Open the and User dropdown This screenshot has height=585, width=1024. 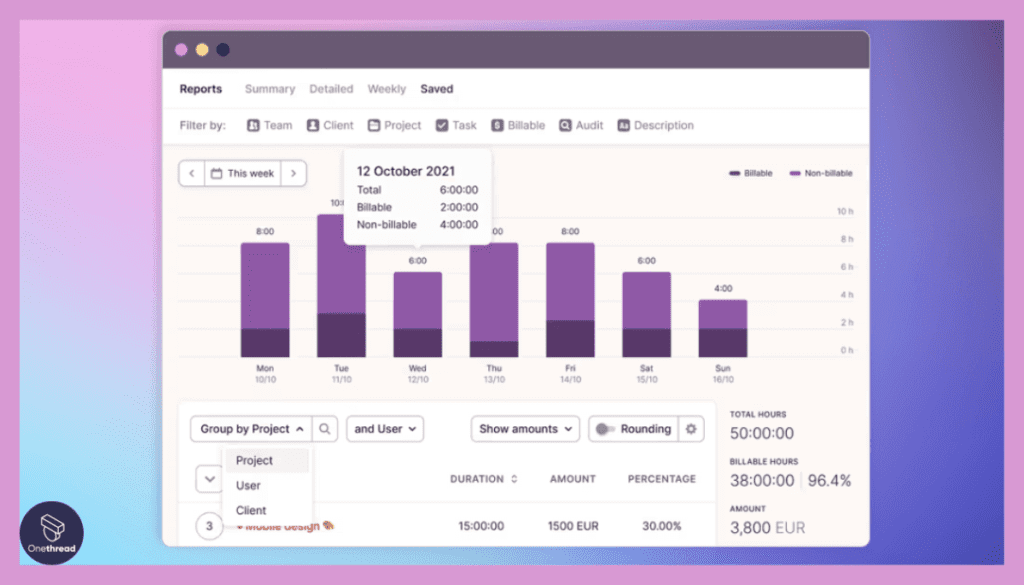point(385,429)
